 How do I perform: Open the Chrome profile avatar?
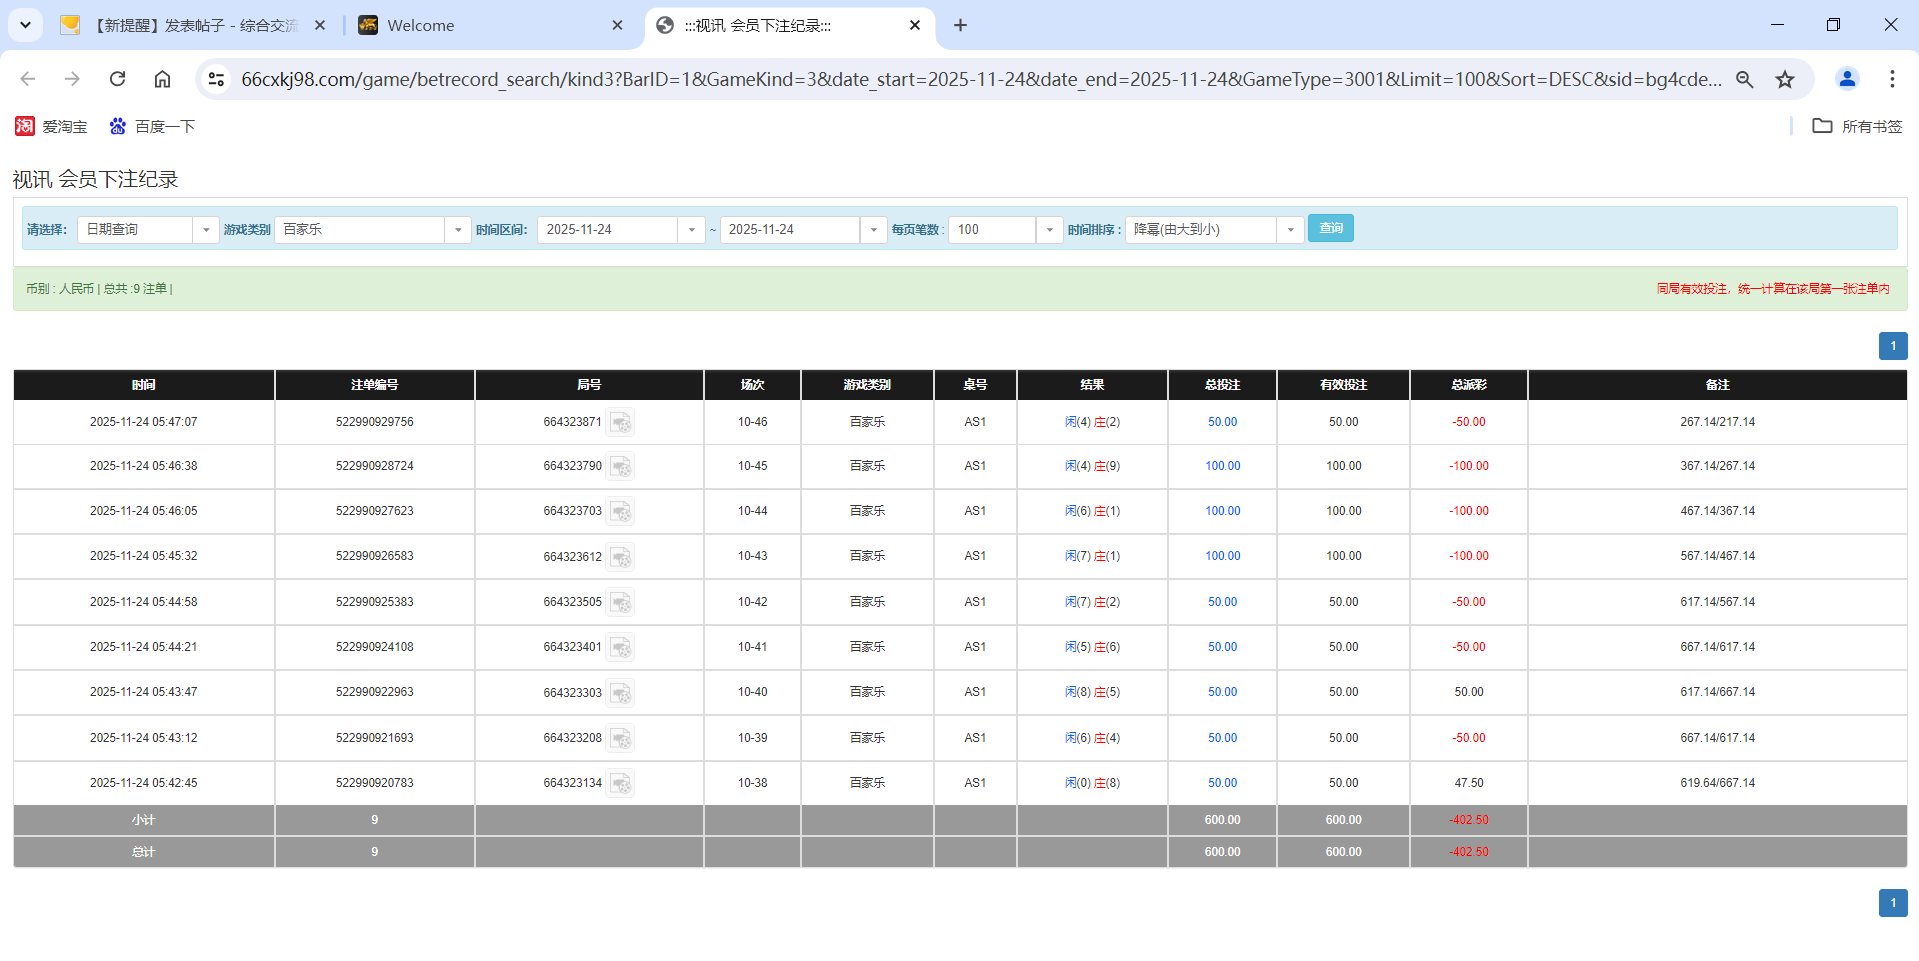(x=1847, y=79)
